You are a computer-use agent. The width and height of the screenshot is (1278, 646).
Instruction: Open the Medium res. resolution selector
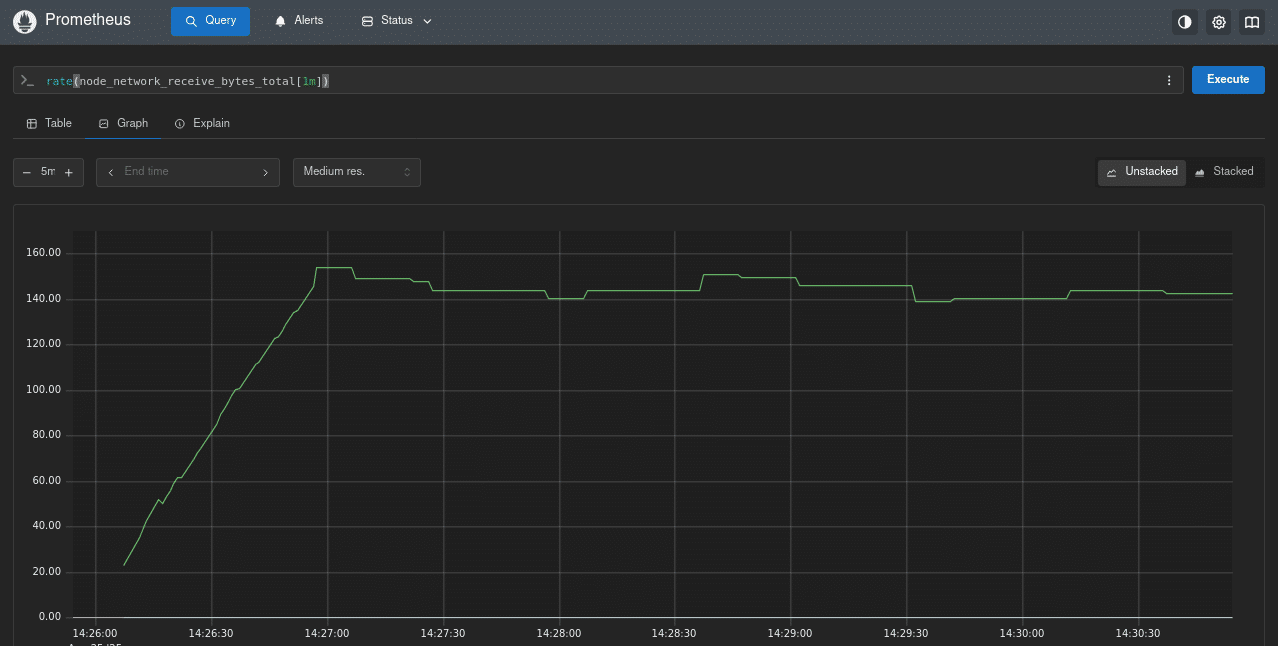click(x=356, y=171)
